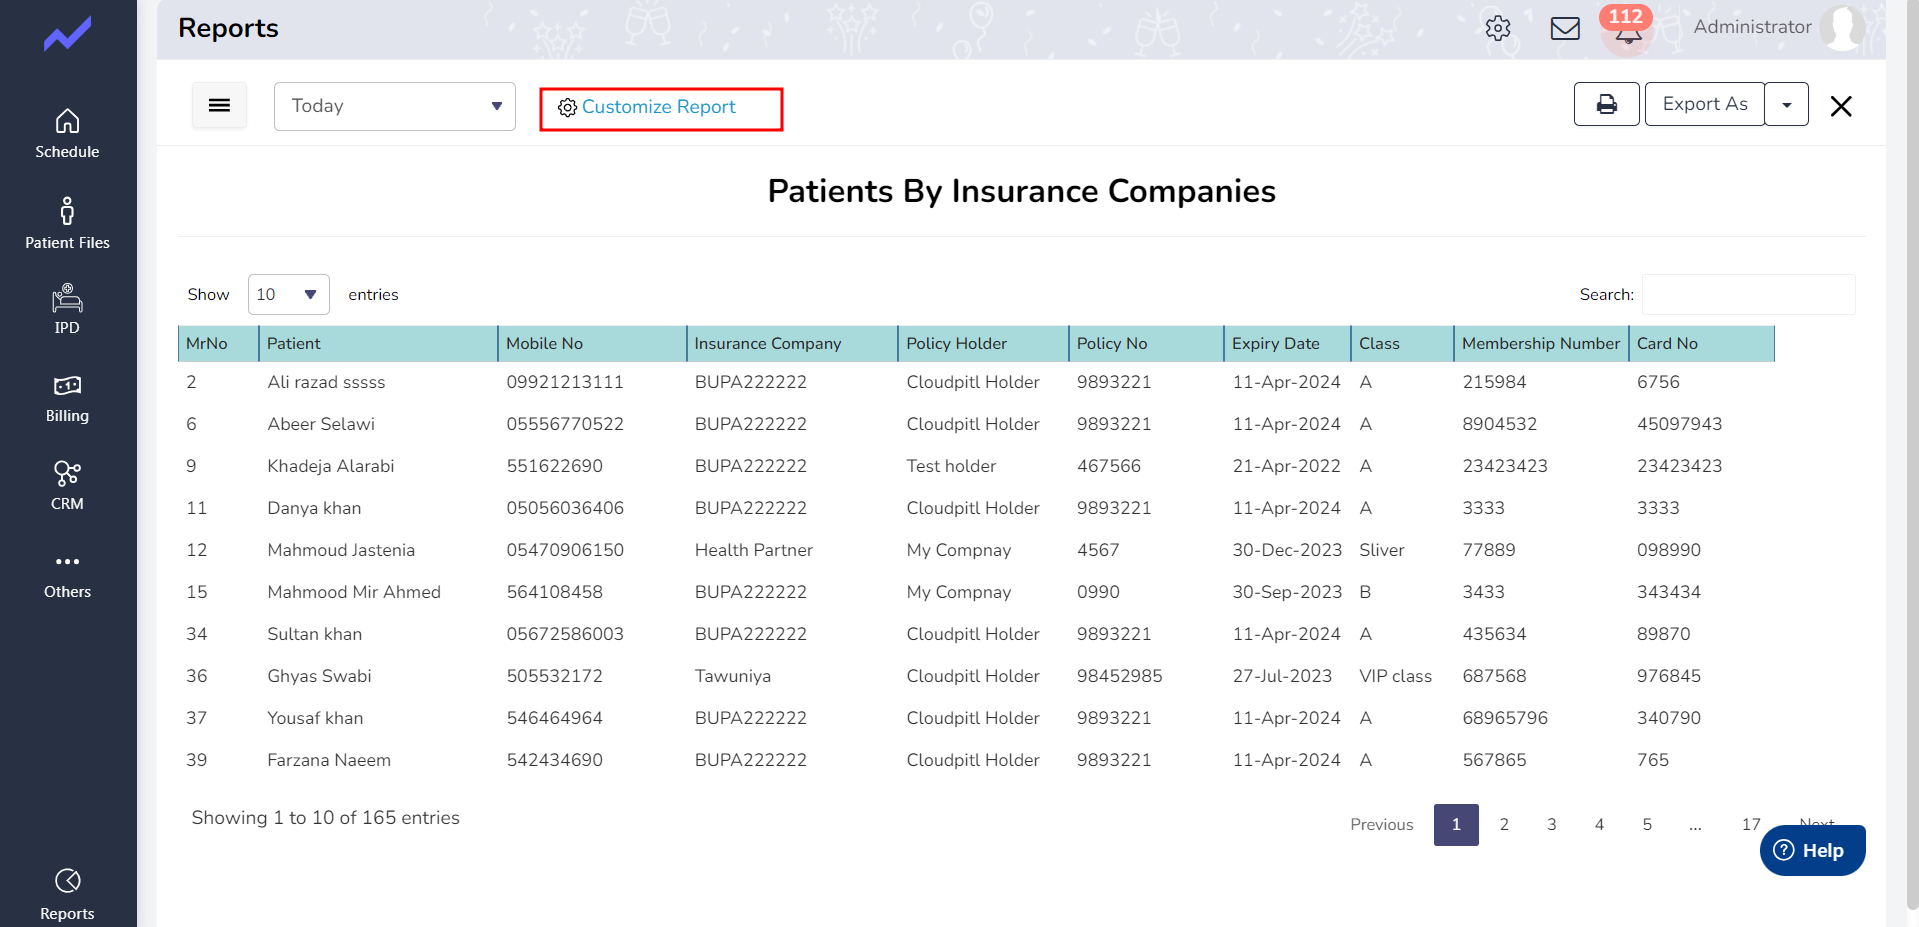Click VIP class cell
Viewport: 1919px width, 927px height.
[1395, 676]
